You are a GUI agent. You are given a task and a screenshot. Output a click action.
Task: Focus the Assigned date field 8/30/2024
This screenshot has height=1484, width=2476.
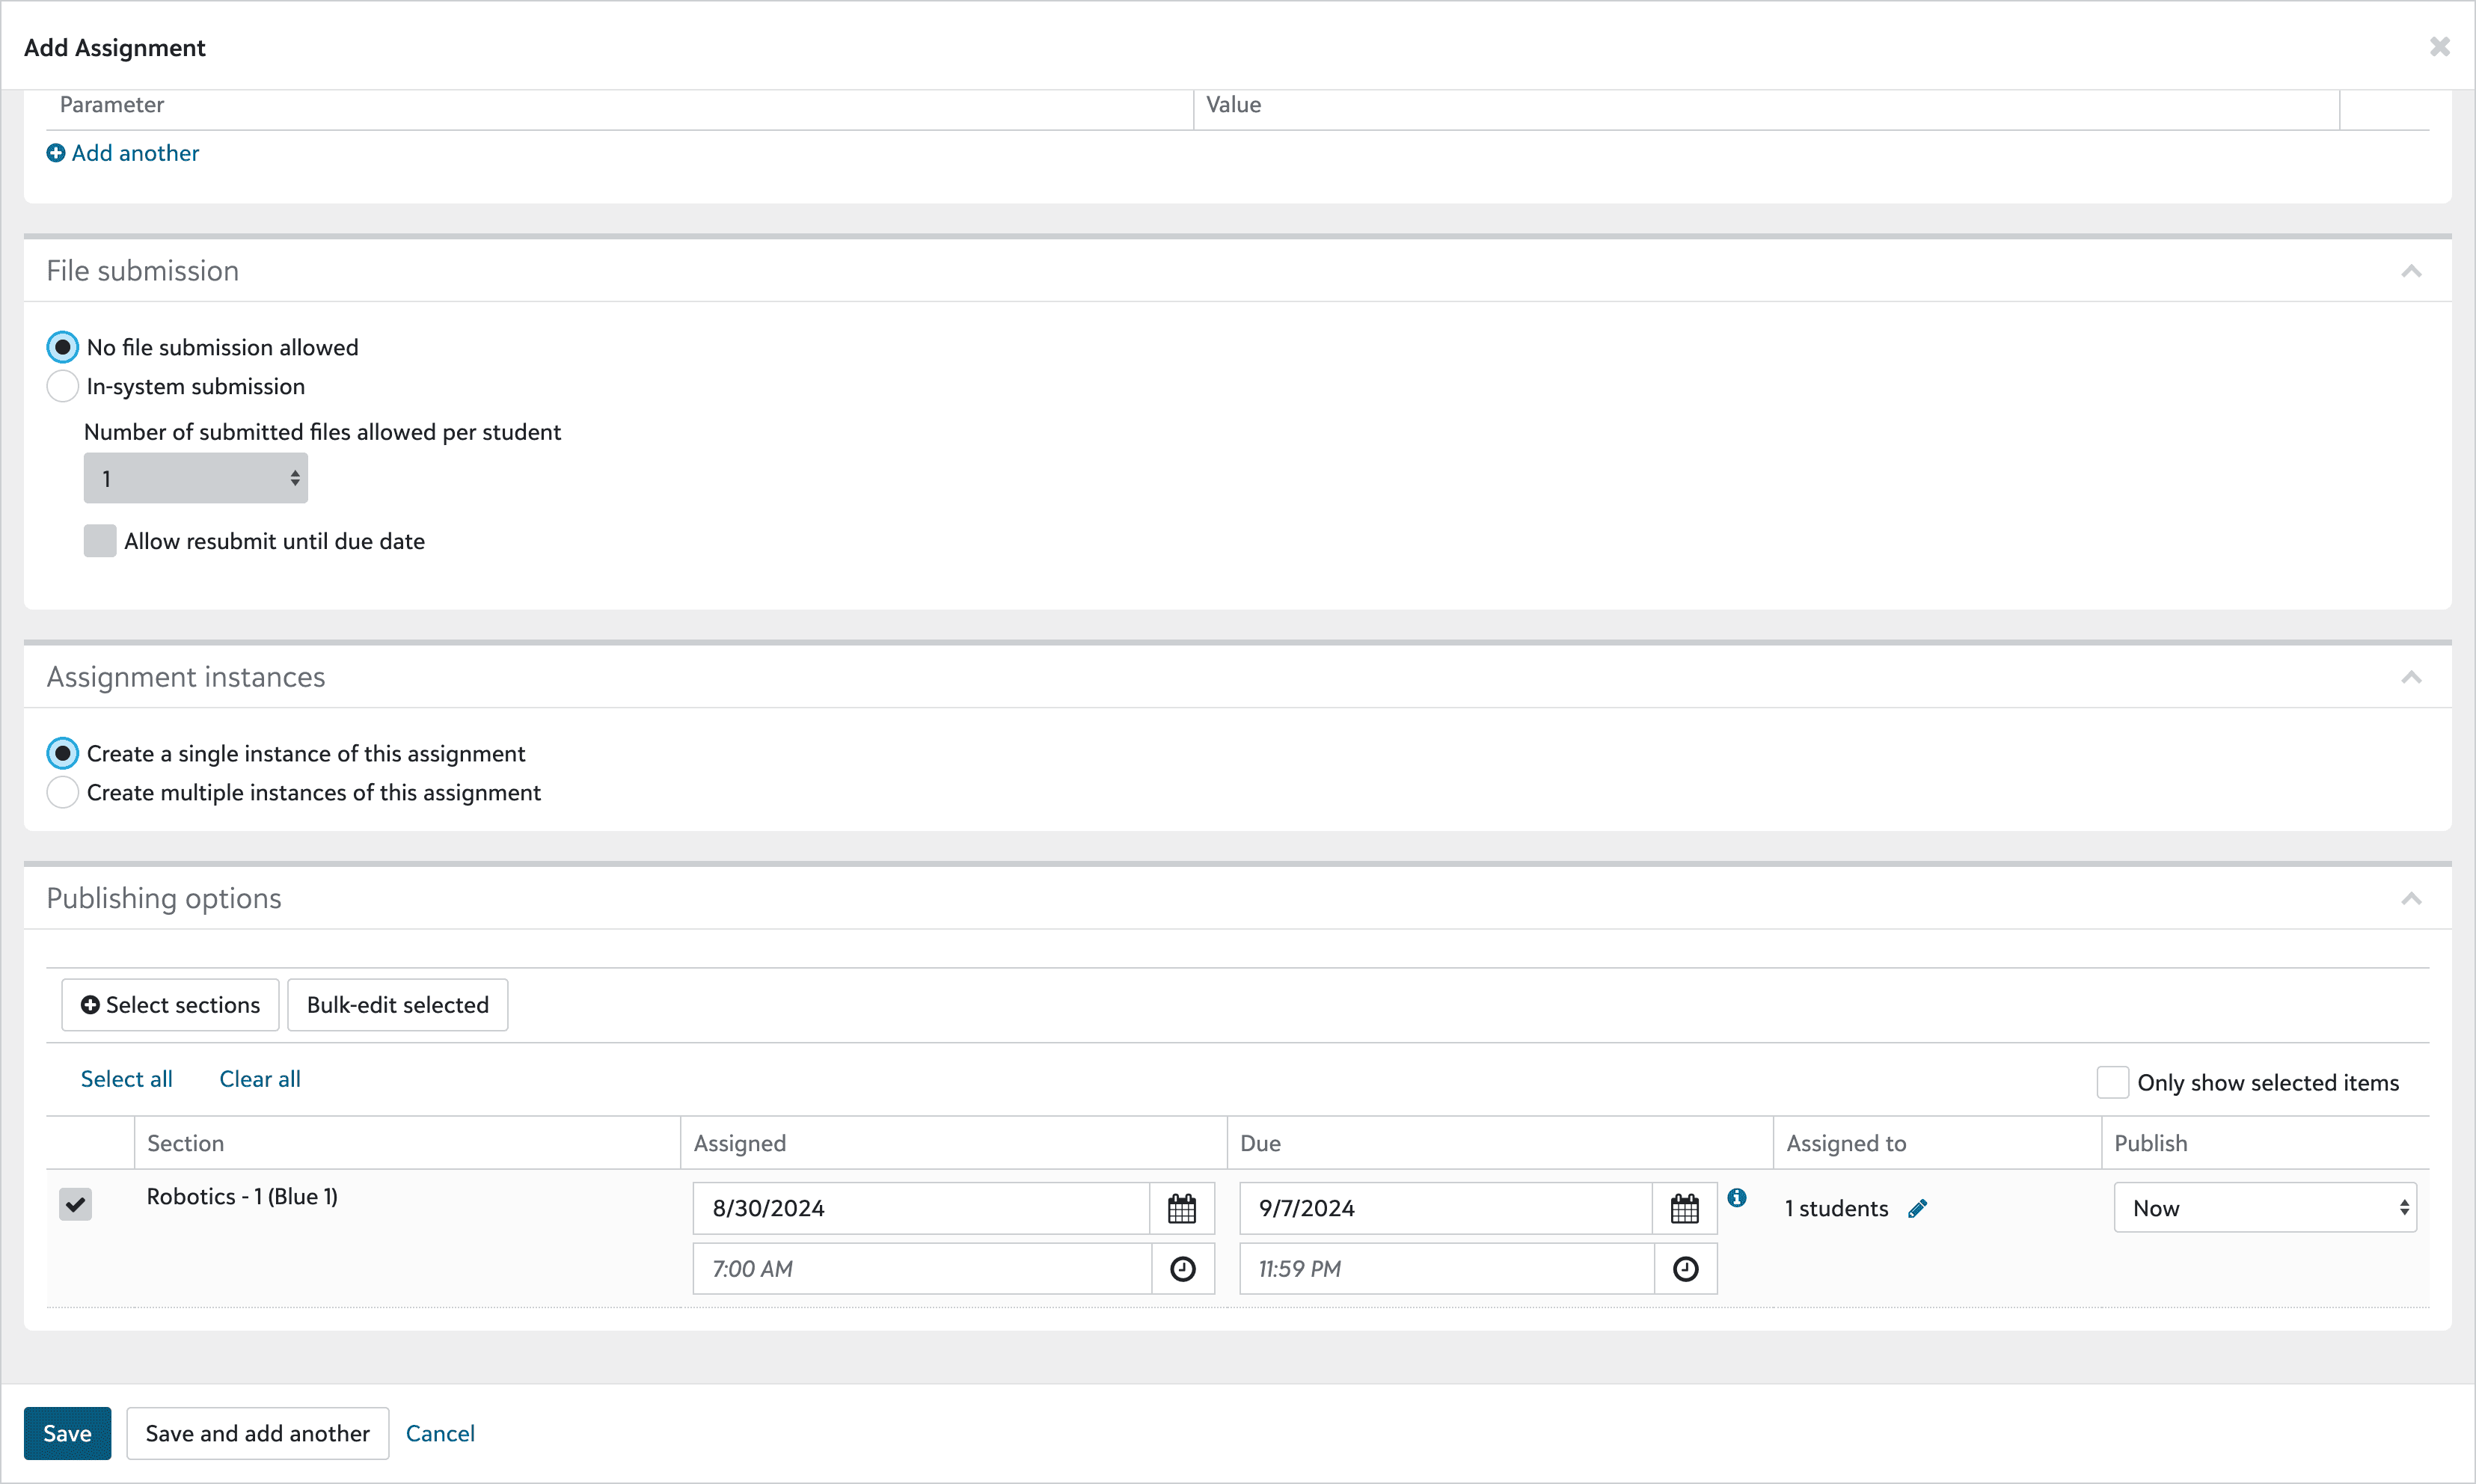(x=921, y=1208)
